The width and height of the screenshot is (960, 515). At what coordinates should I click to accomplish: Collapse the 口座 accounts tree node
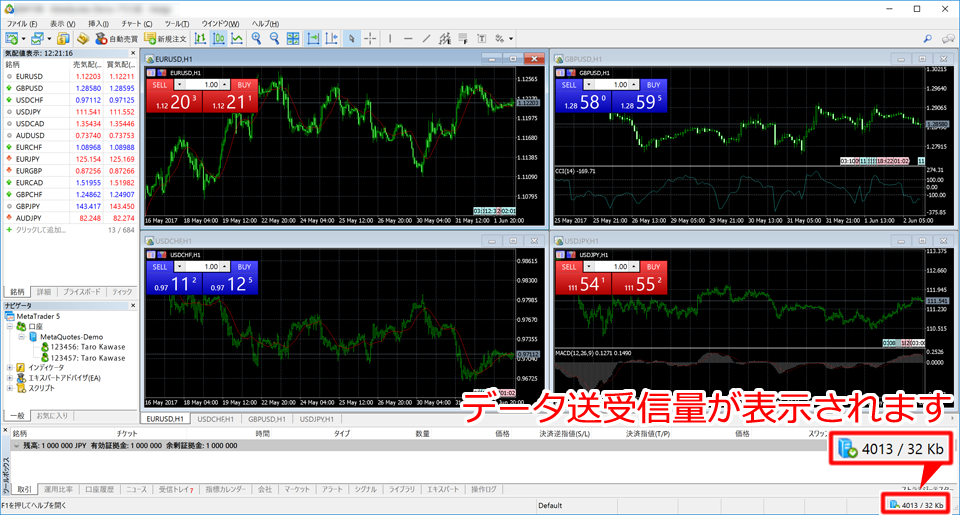click(10, 326)
